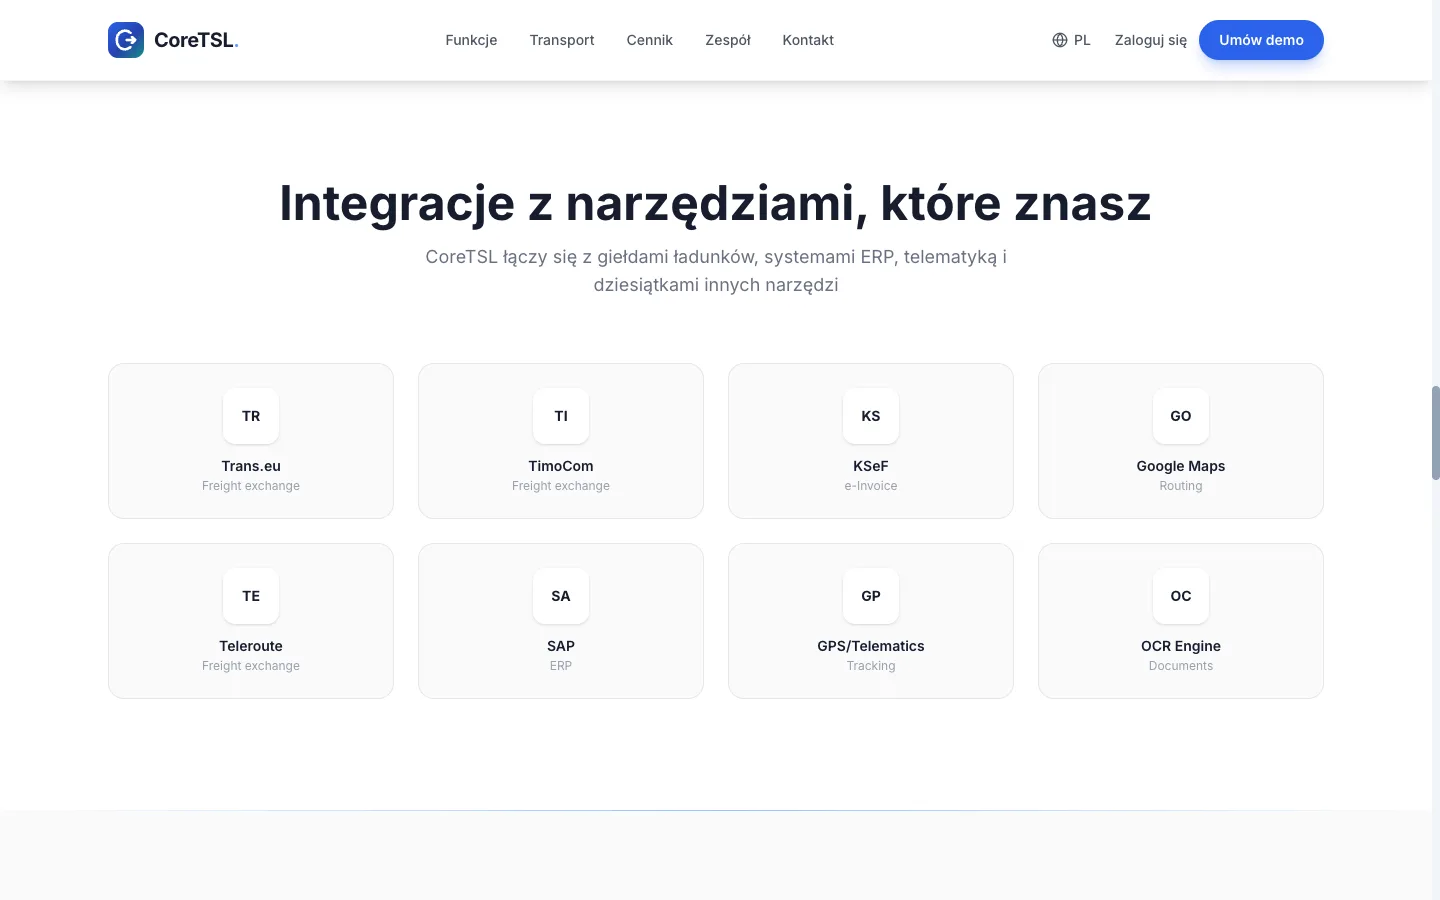Open the Funkcje menu item

471,40
